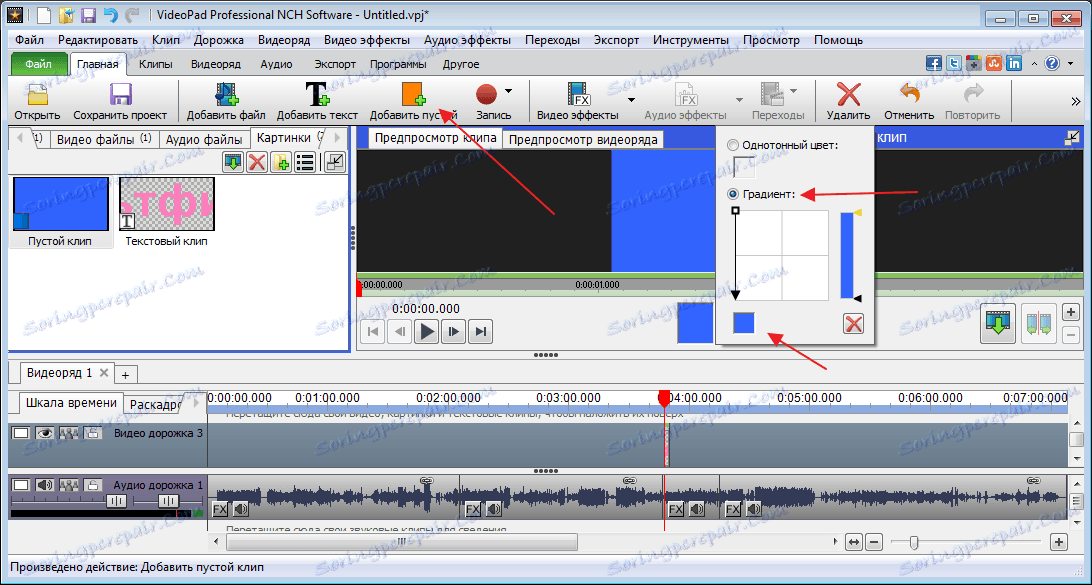
Task: Click the Undo arrow icon
Action: (909, 94)
